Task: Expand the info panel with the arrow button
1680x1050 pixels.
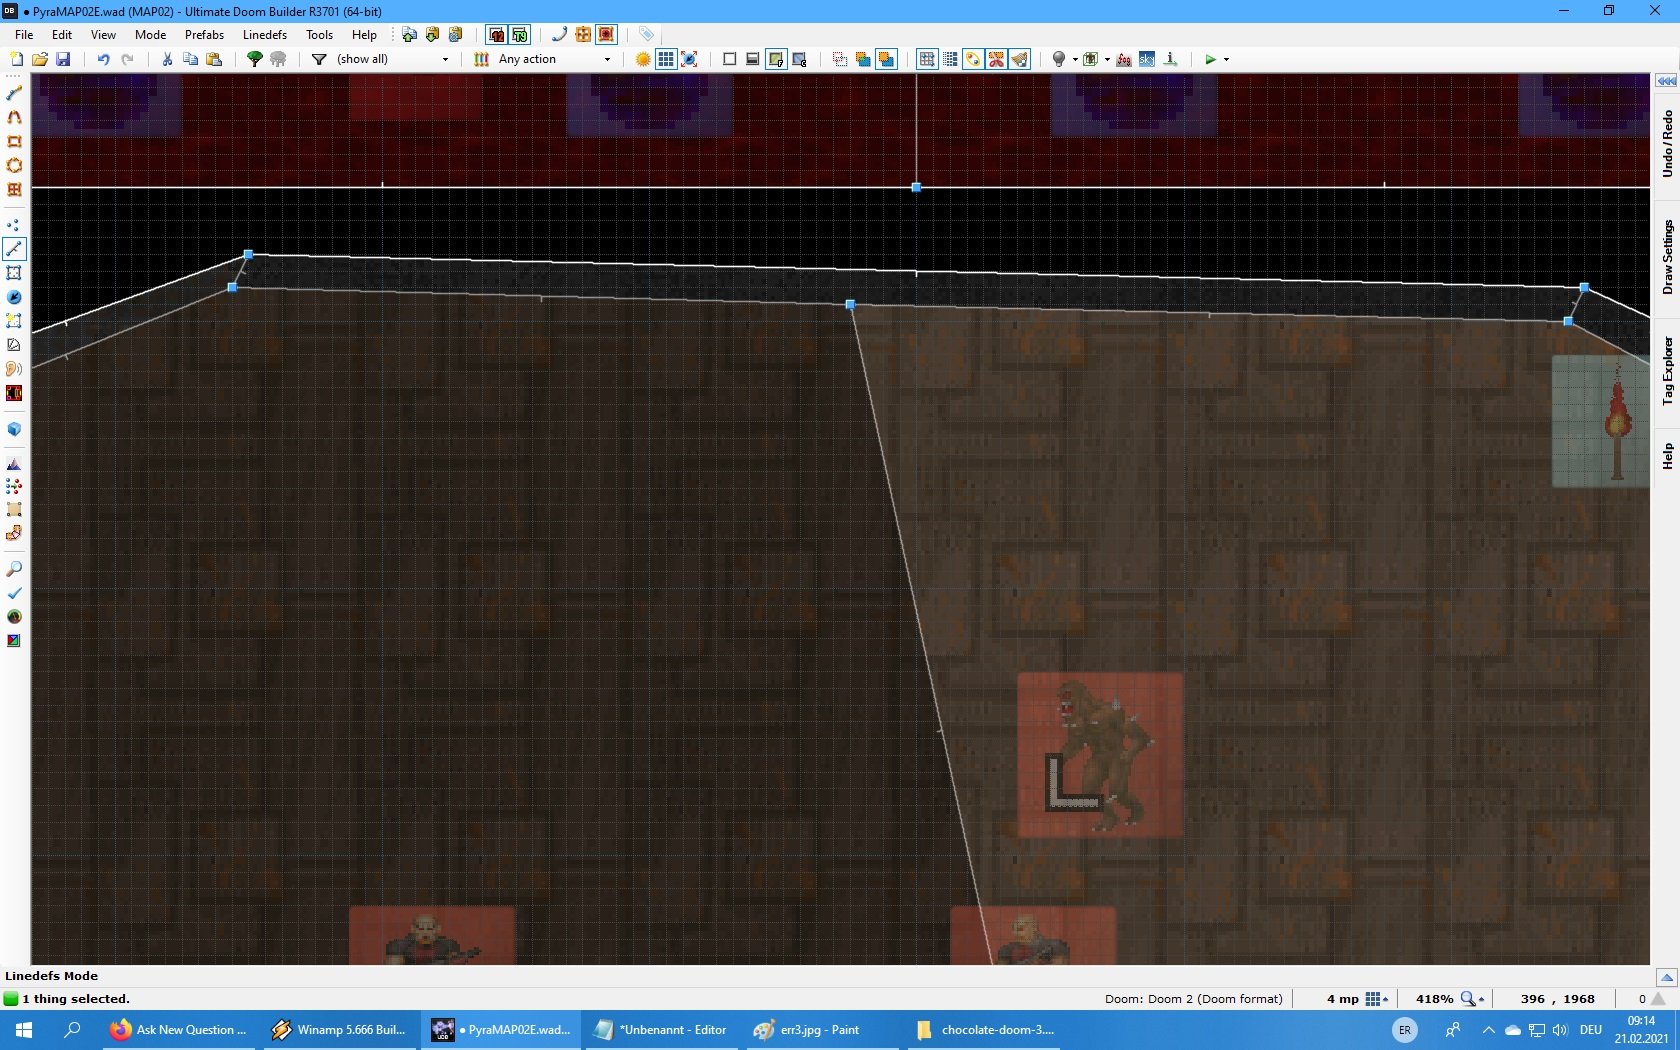Action: pyautogui.click(x=1666, y=977)
